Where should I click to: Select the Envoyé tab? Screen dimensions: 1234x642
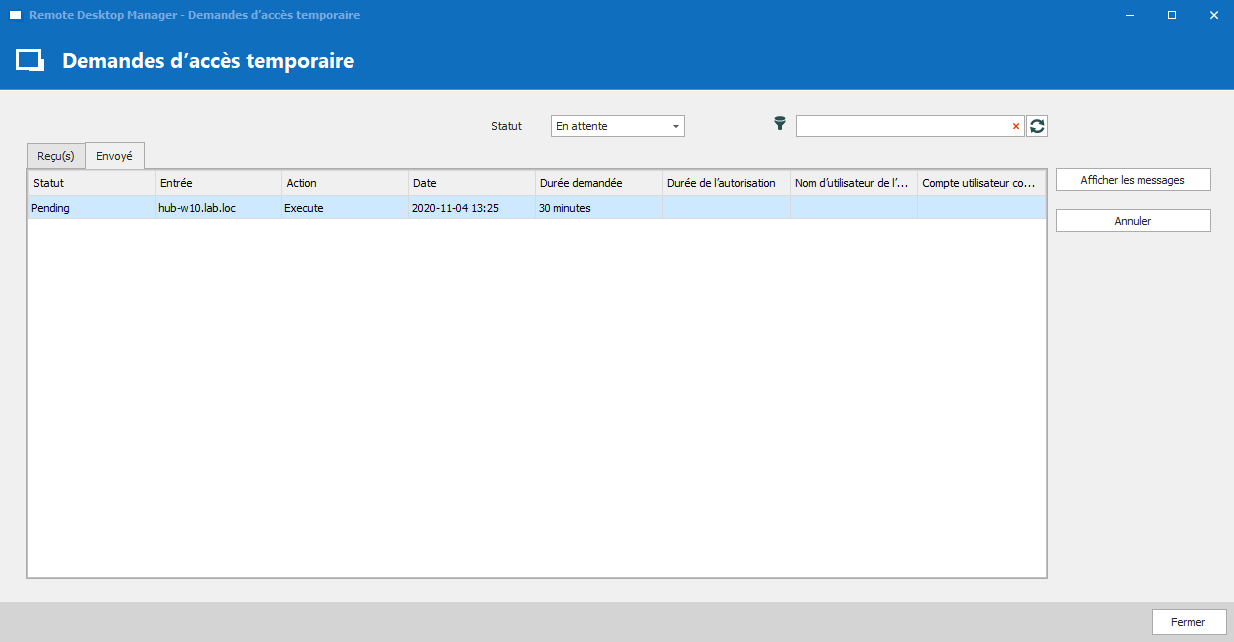click(115, 156)
